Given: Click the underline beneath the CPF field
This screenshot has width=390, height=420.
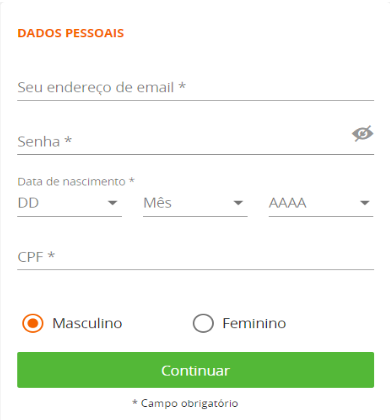Looking at the screenshot, I should [x=195, y=269].
